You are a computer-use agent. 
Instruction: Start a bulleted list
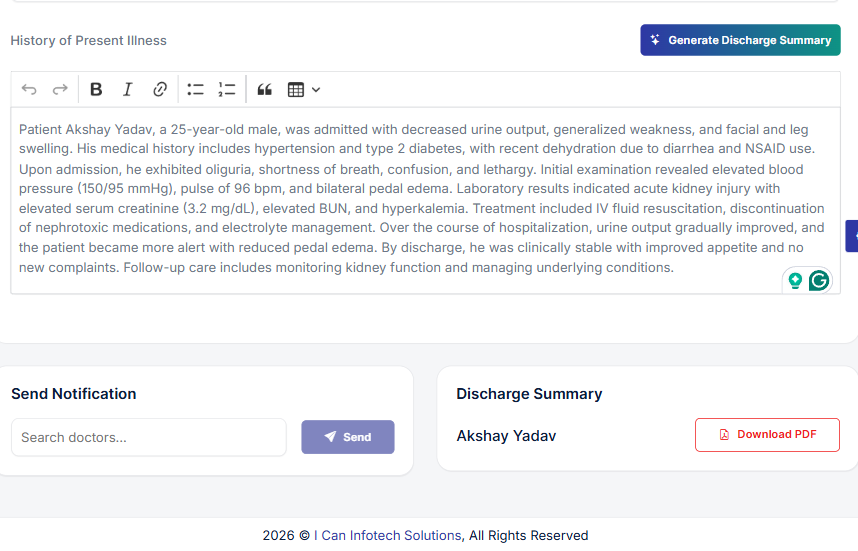pos(195,90)
